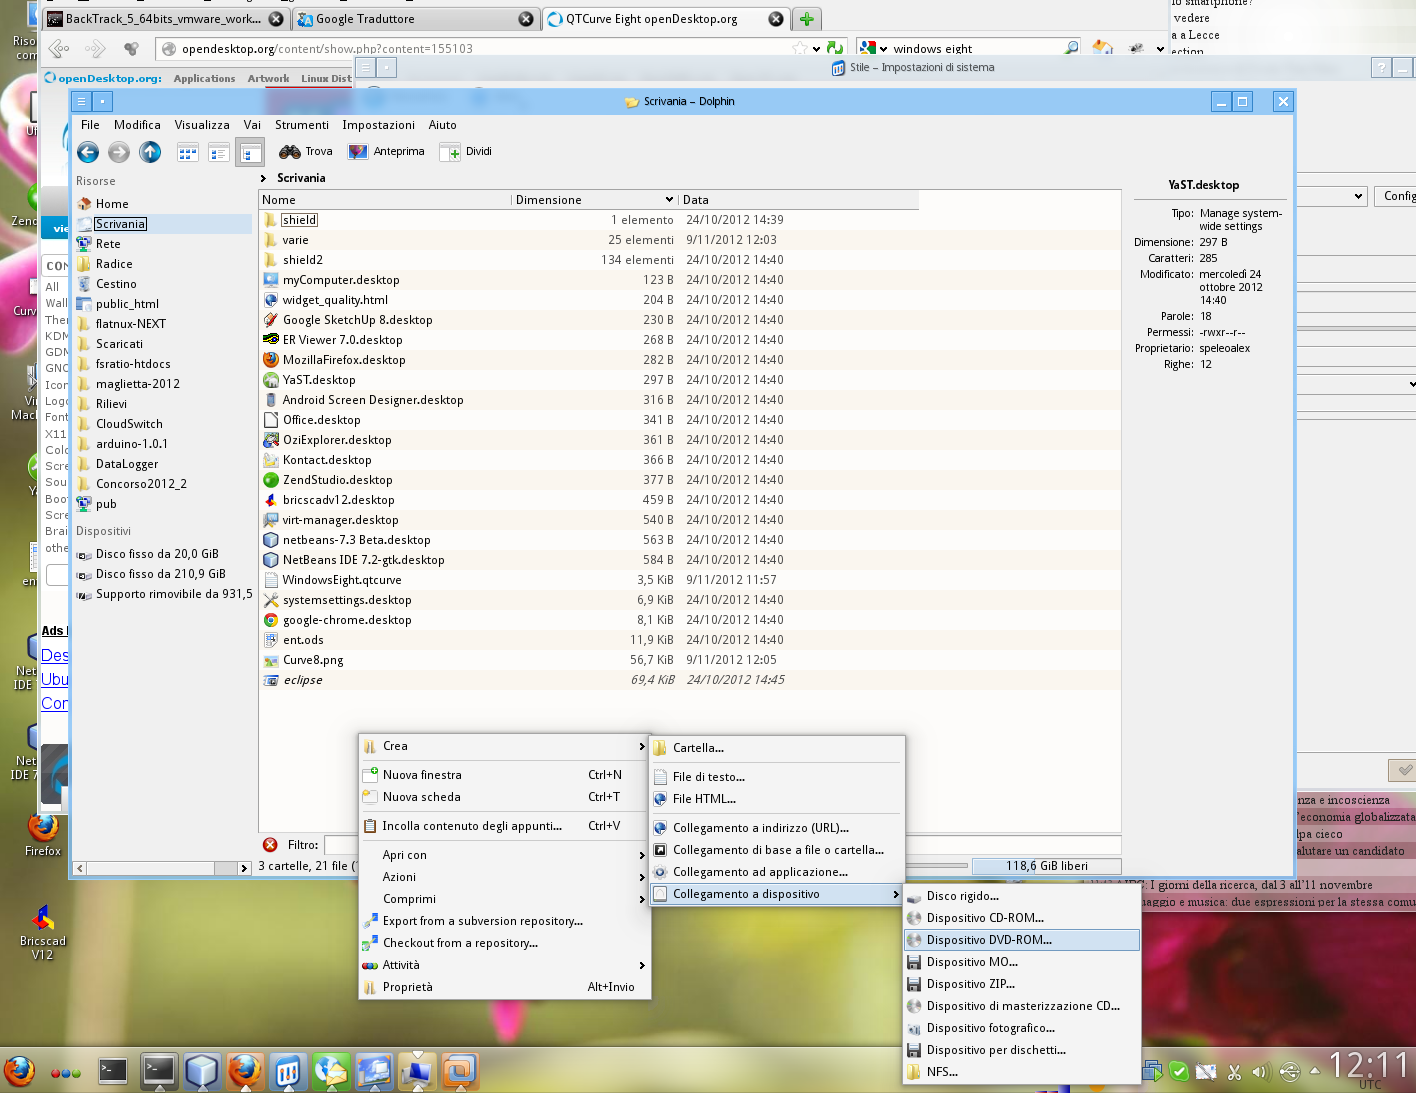
Task: Select MozillaFirefox.desktop file icon
Action: [x=271, y=360]
